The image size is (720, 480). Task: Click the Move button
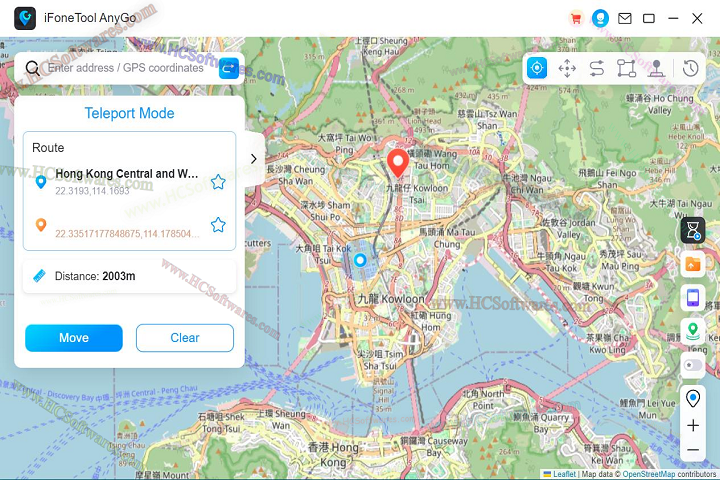click(x=74, y=338)
